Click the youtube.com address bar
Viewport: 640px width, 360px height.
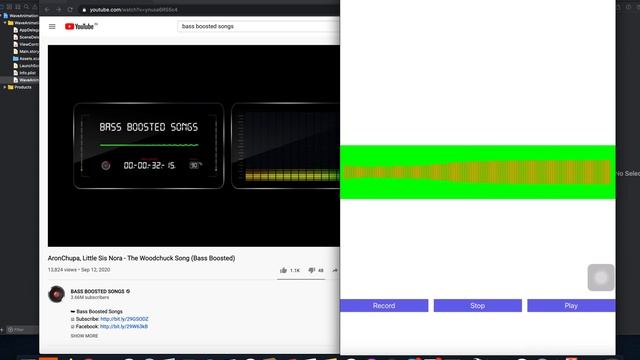coord(133,10)
